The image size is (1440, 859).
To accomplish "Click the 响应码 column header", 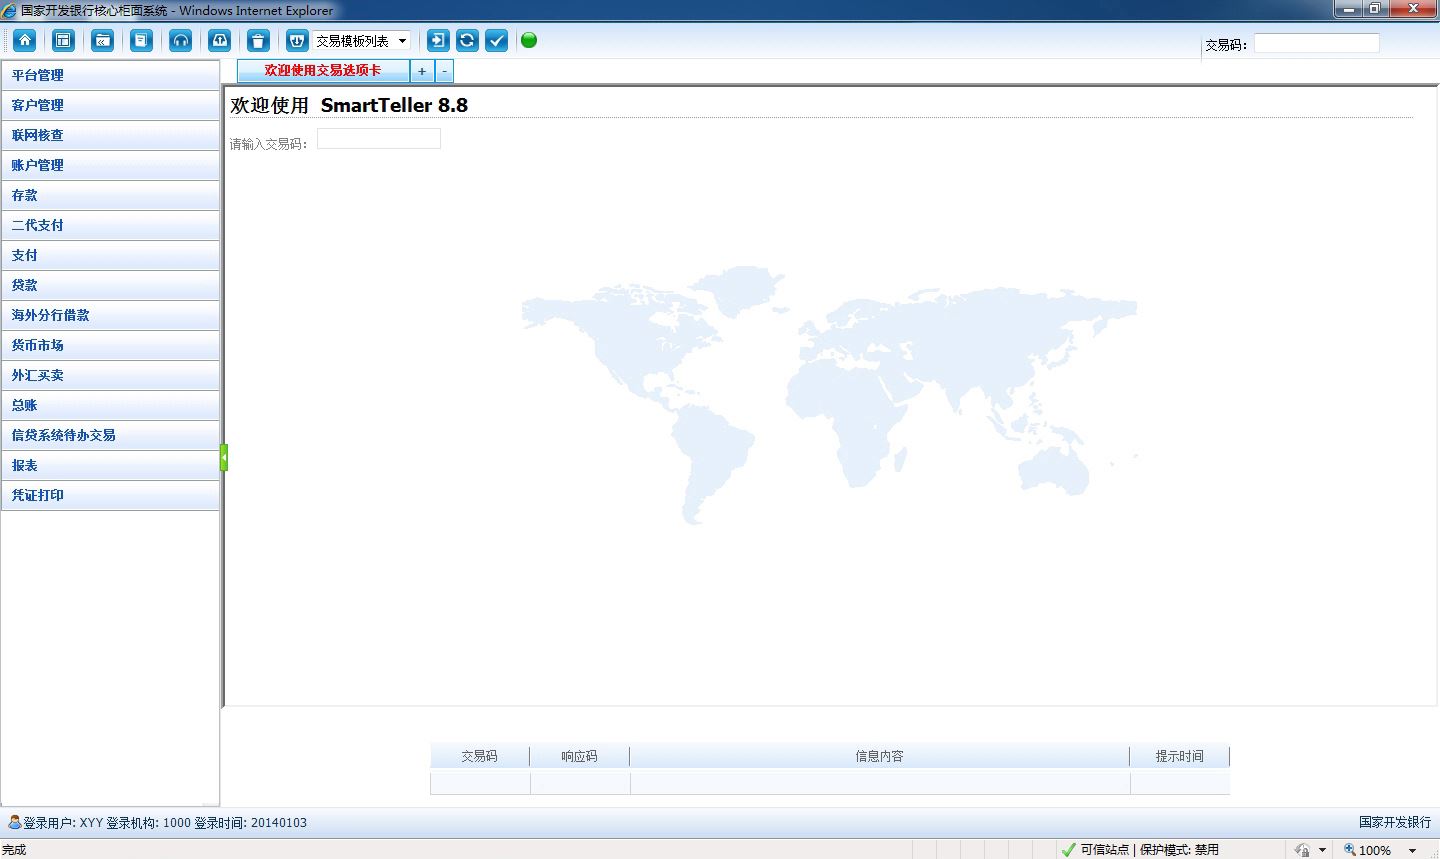I will (579, 756).
